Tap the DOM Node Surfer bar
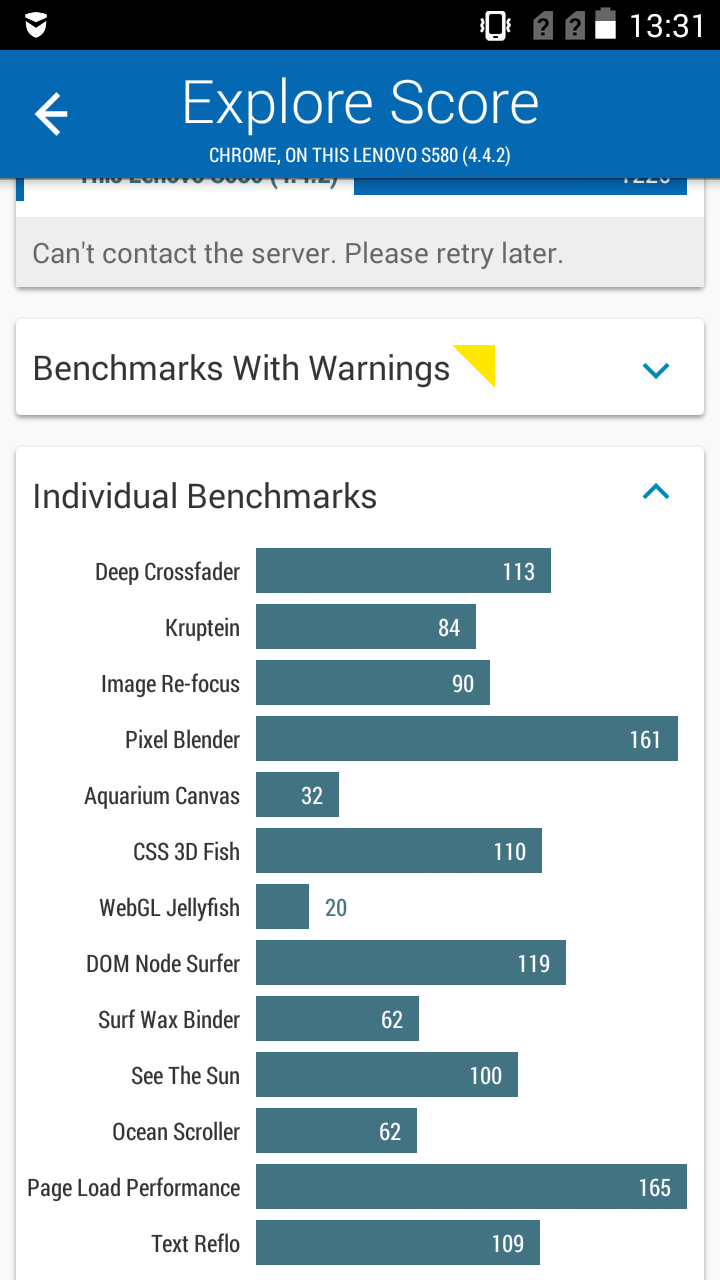The height and width of the screenshot is (1280, 720). 411,963
